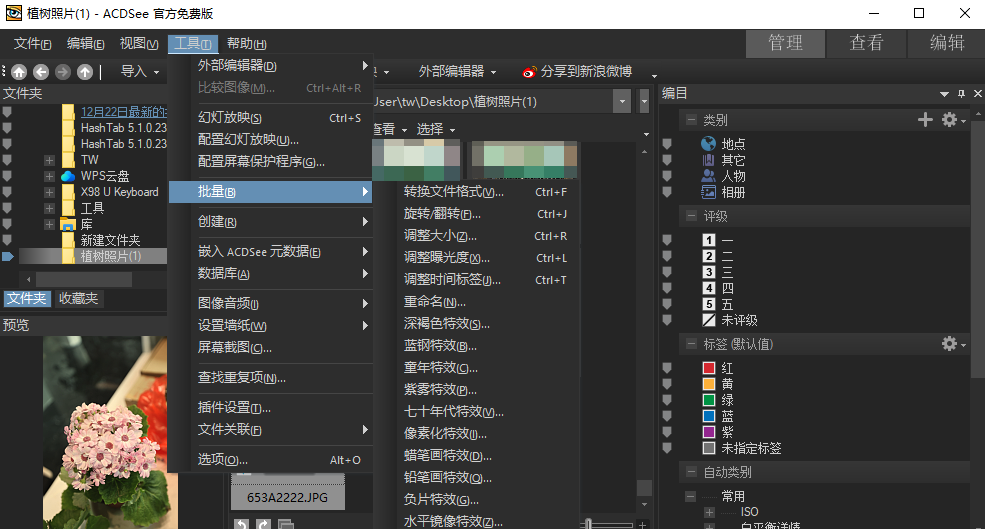985x529 pixels.
Task: Navigate back with left arrow icon
Action: click(x=41, y=72)
